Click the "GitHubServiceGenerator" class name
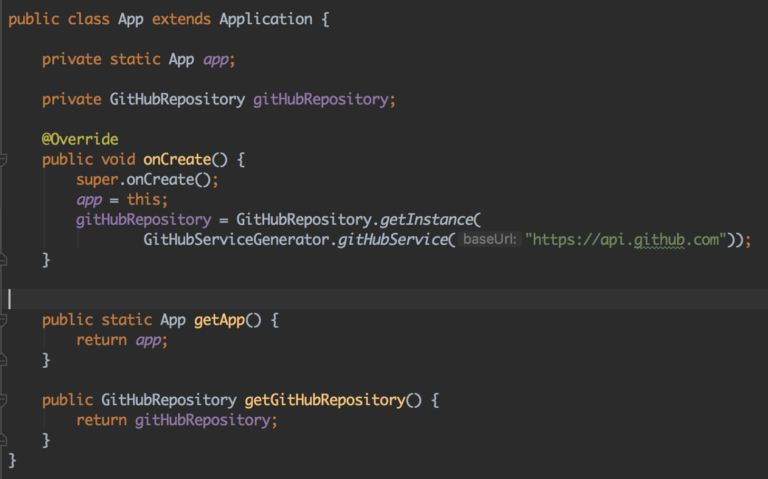Viewport: 768px width, 479px height. 236,240
